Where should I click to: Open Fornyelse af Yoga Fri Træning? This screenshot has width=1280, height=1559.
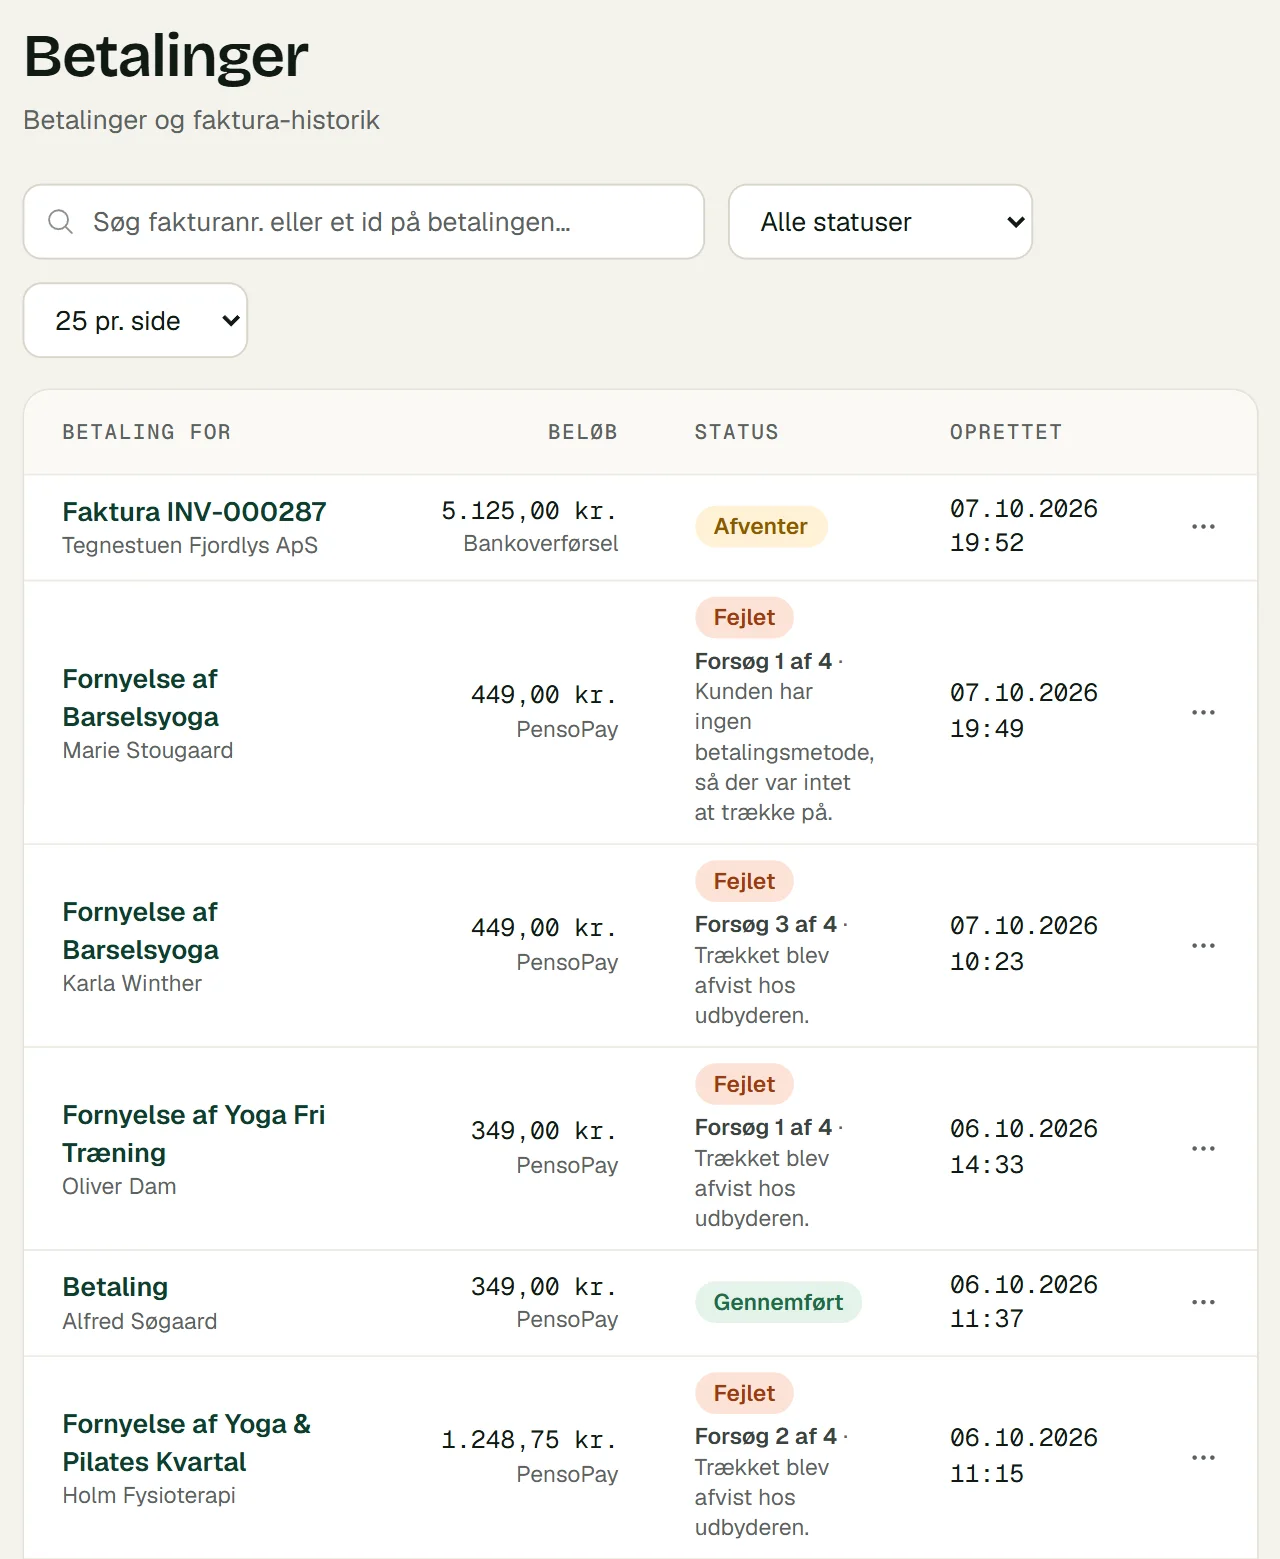194,1134
